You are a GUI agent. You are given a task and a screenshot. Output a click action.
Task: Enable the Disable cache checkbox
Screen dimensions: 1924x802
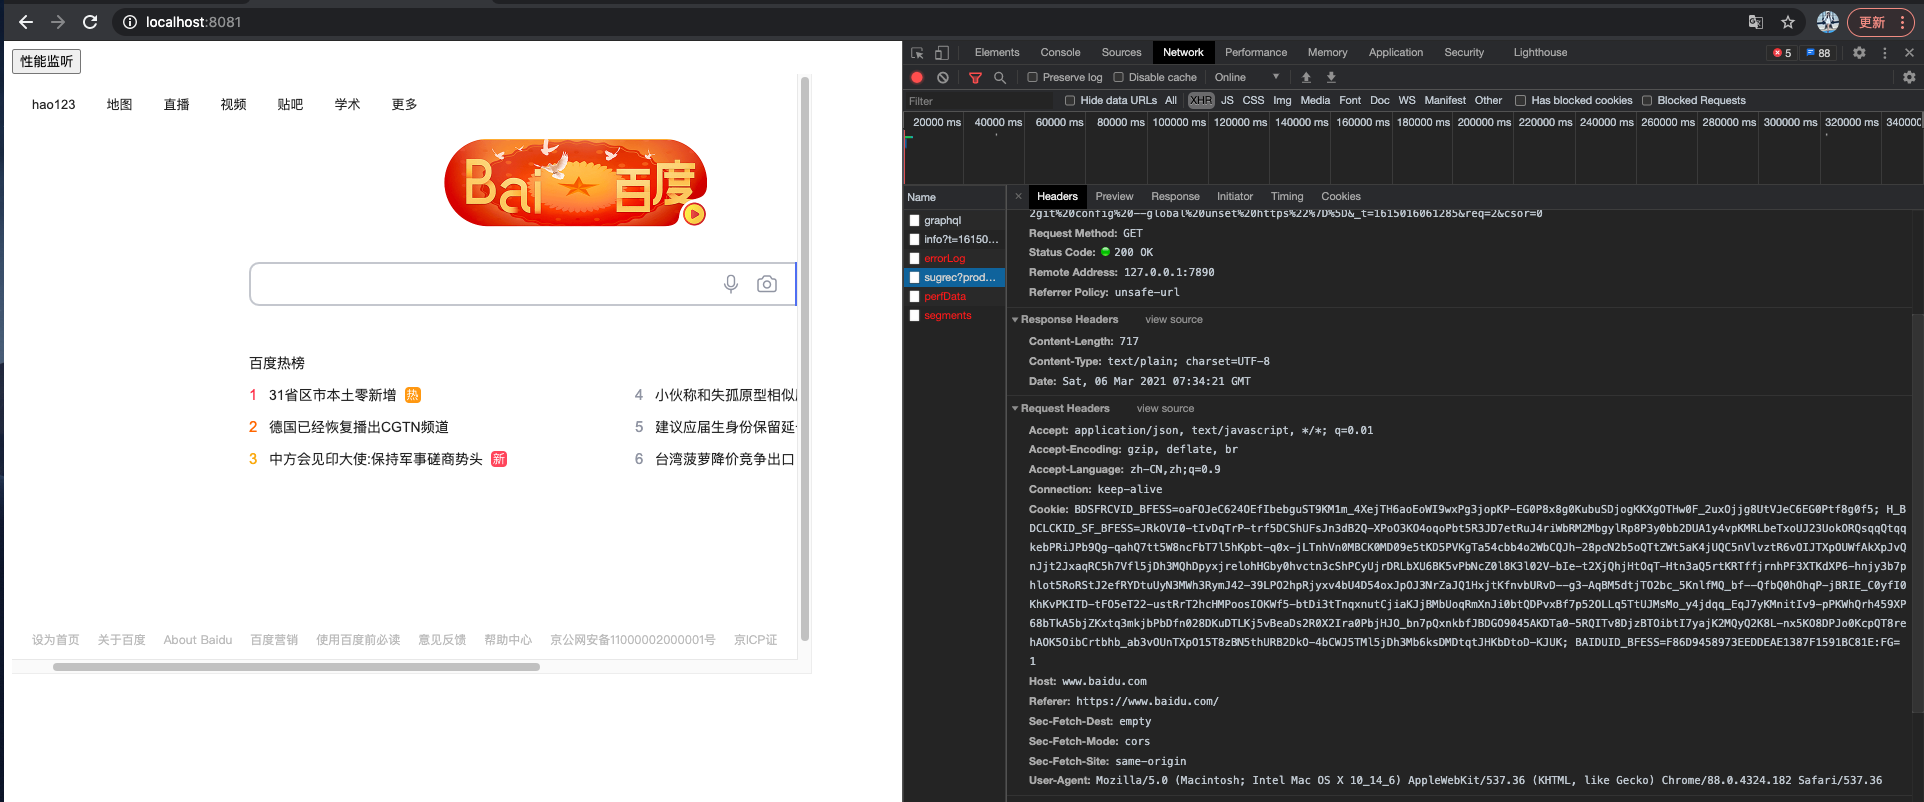[1118, 77]
